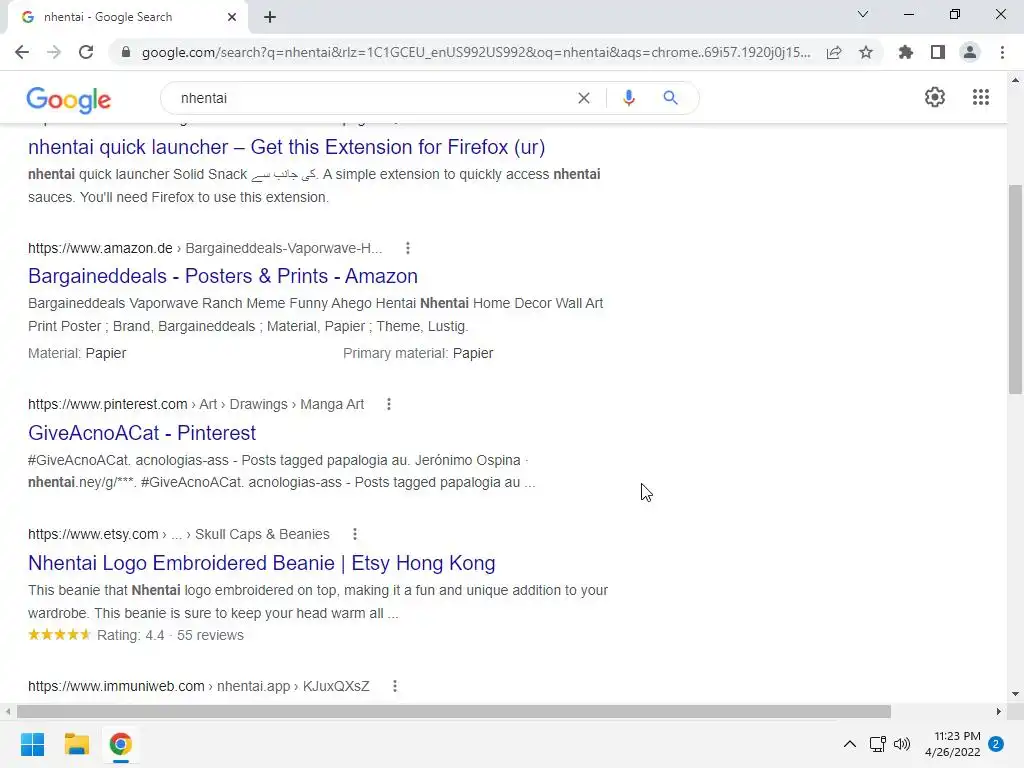Open the volume control speaker icon
This screenshot has width=1024, height=768.
[902, 744]
